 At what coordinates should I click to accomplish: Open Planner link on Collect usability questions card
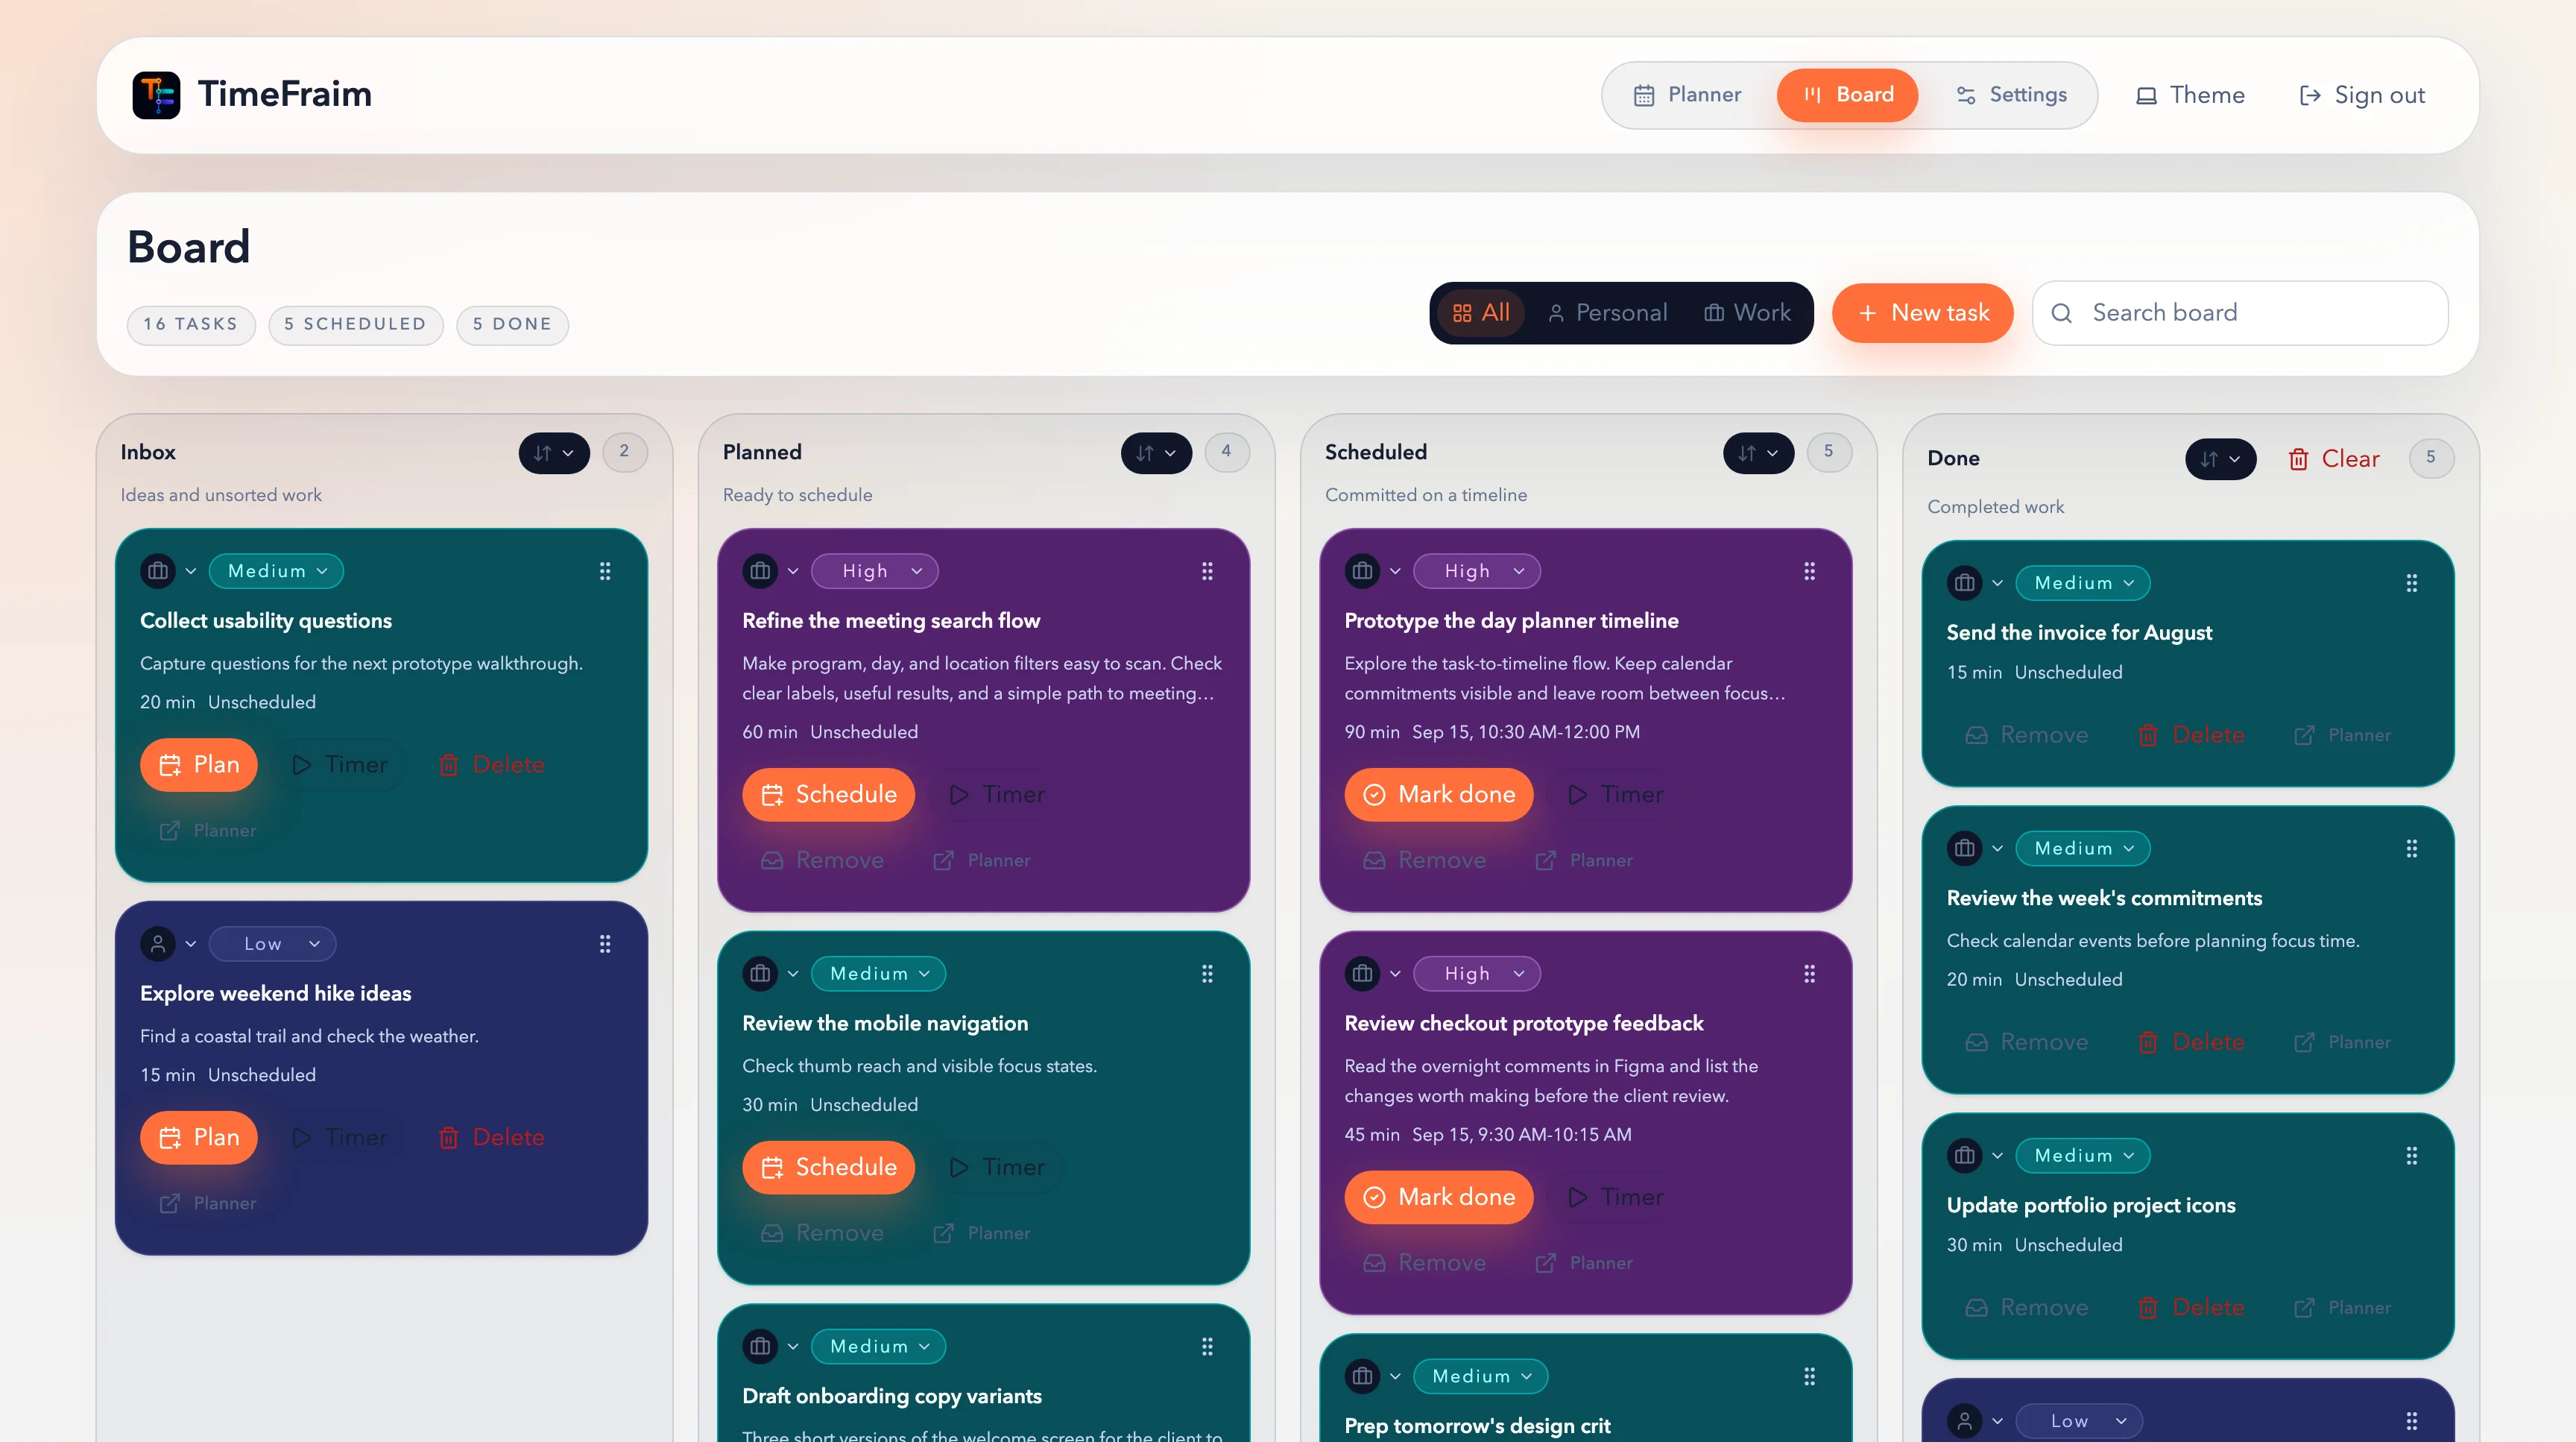[208, 831]
